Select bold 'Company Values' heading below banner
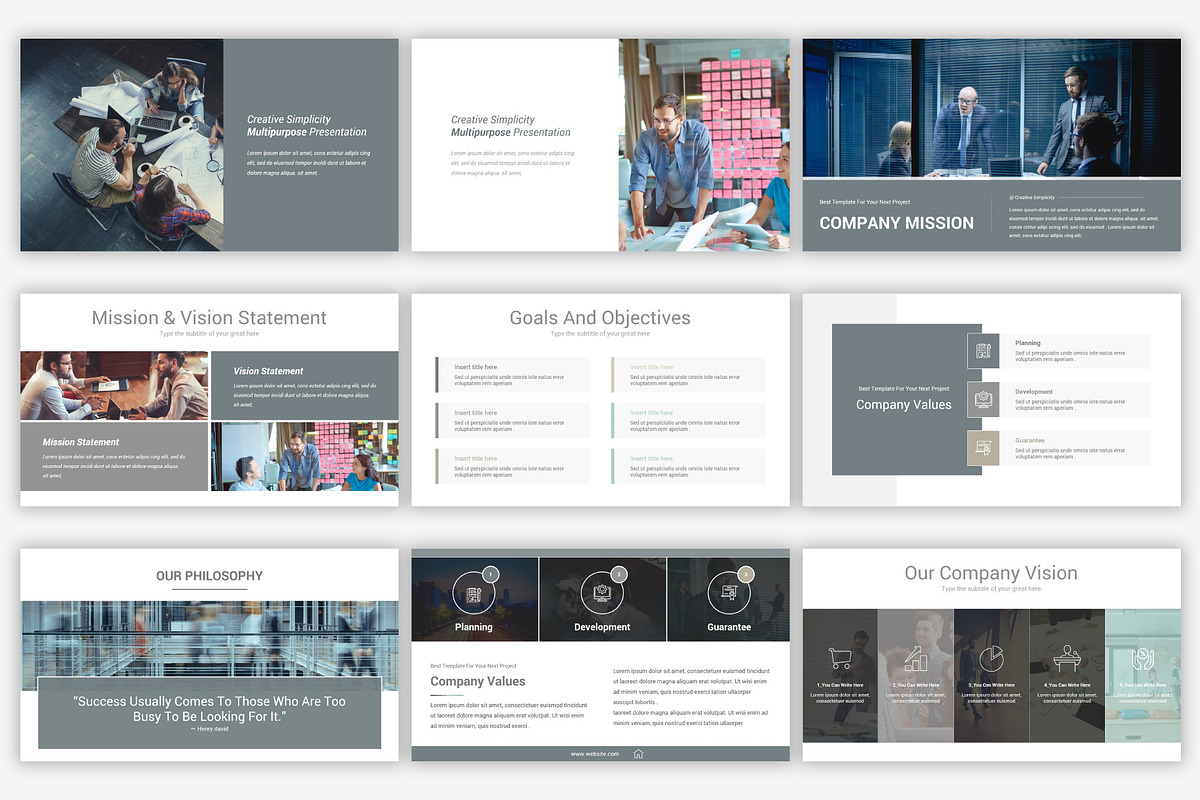Screen dimensions: 1200x800 478,681
